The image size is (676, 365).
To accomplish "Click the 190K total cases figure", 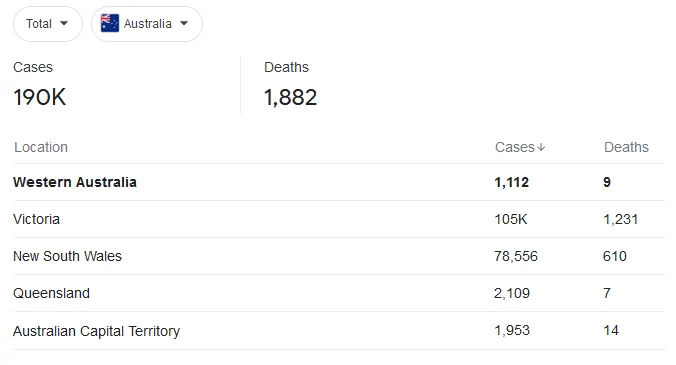I will [40, 97].
